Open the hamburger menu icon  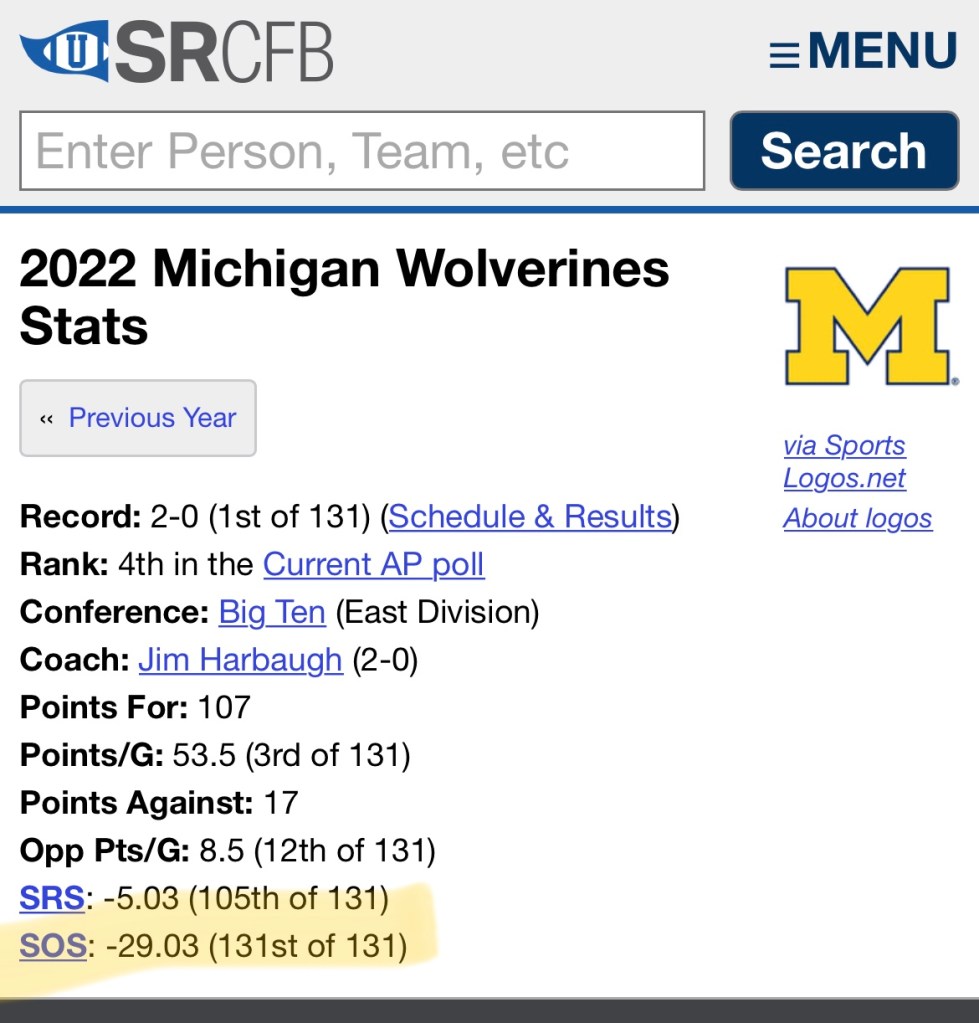click(784, 54)
